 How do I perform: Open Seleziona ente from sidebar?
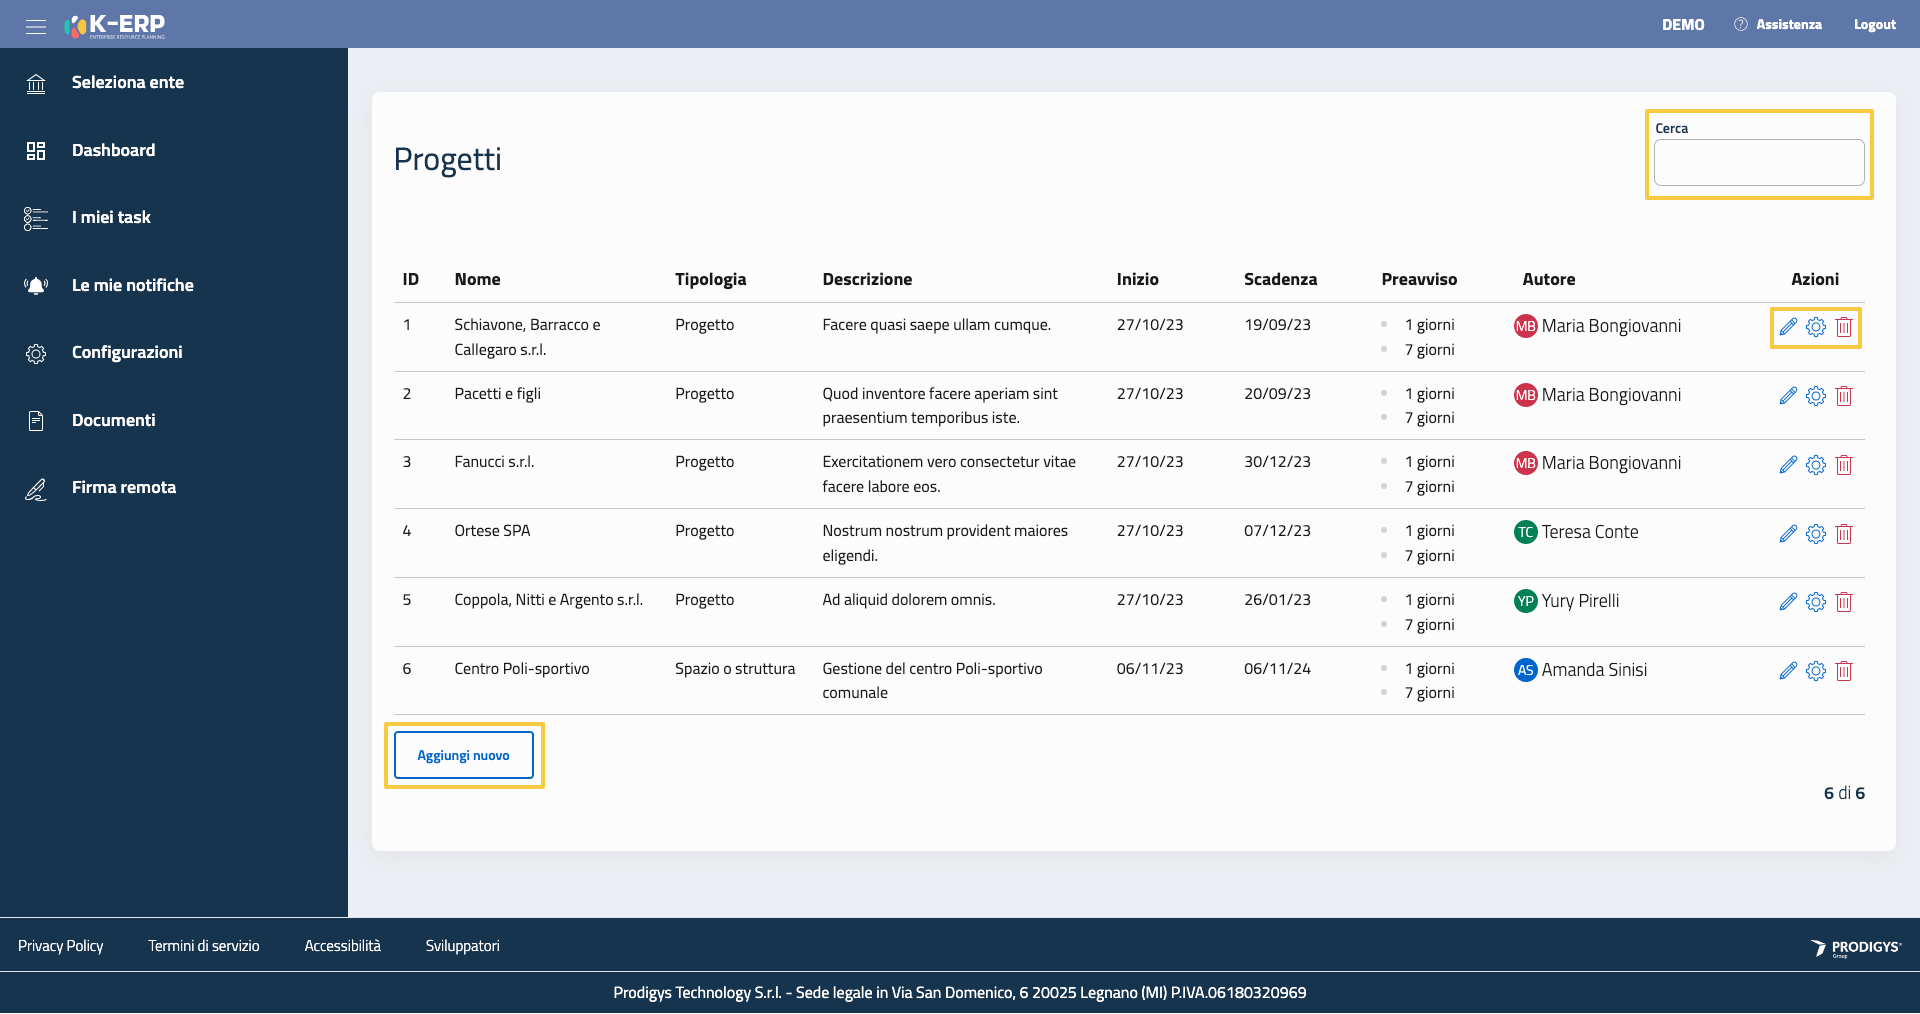click(127, 83)
